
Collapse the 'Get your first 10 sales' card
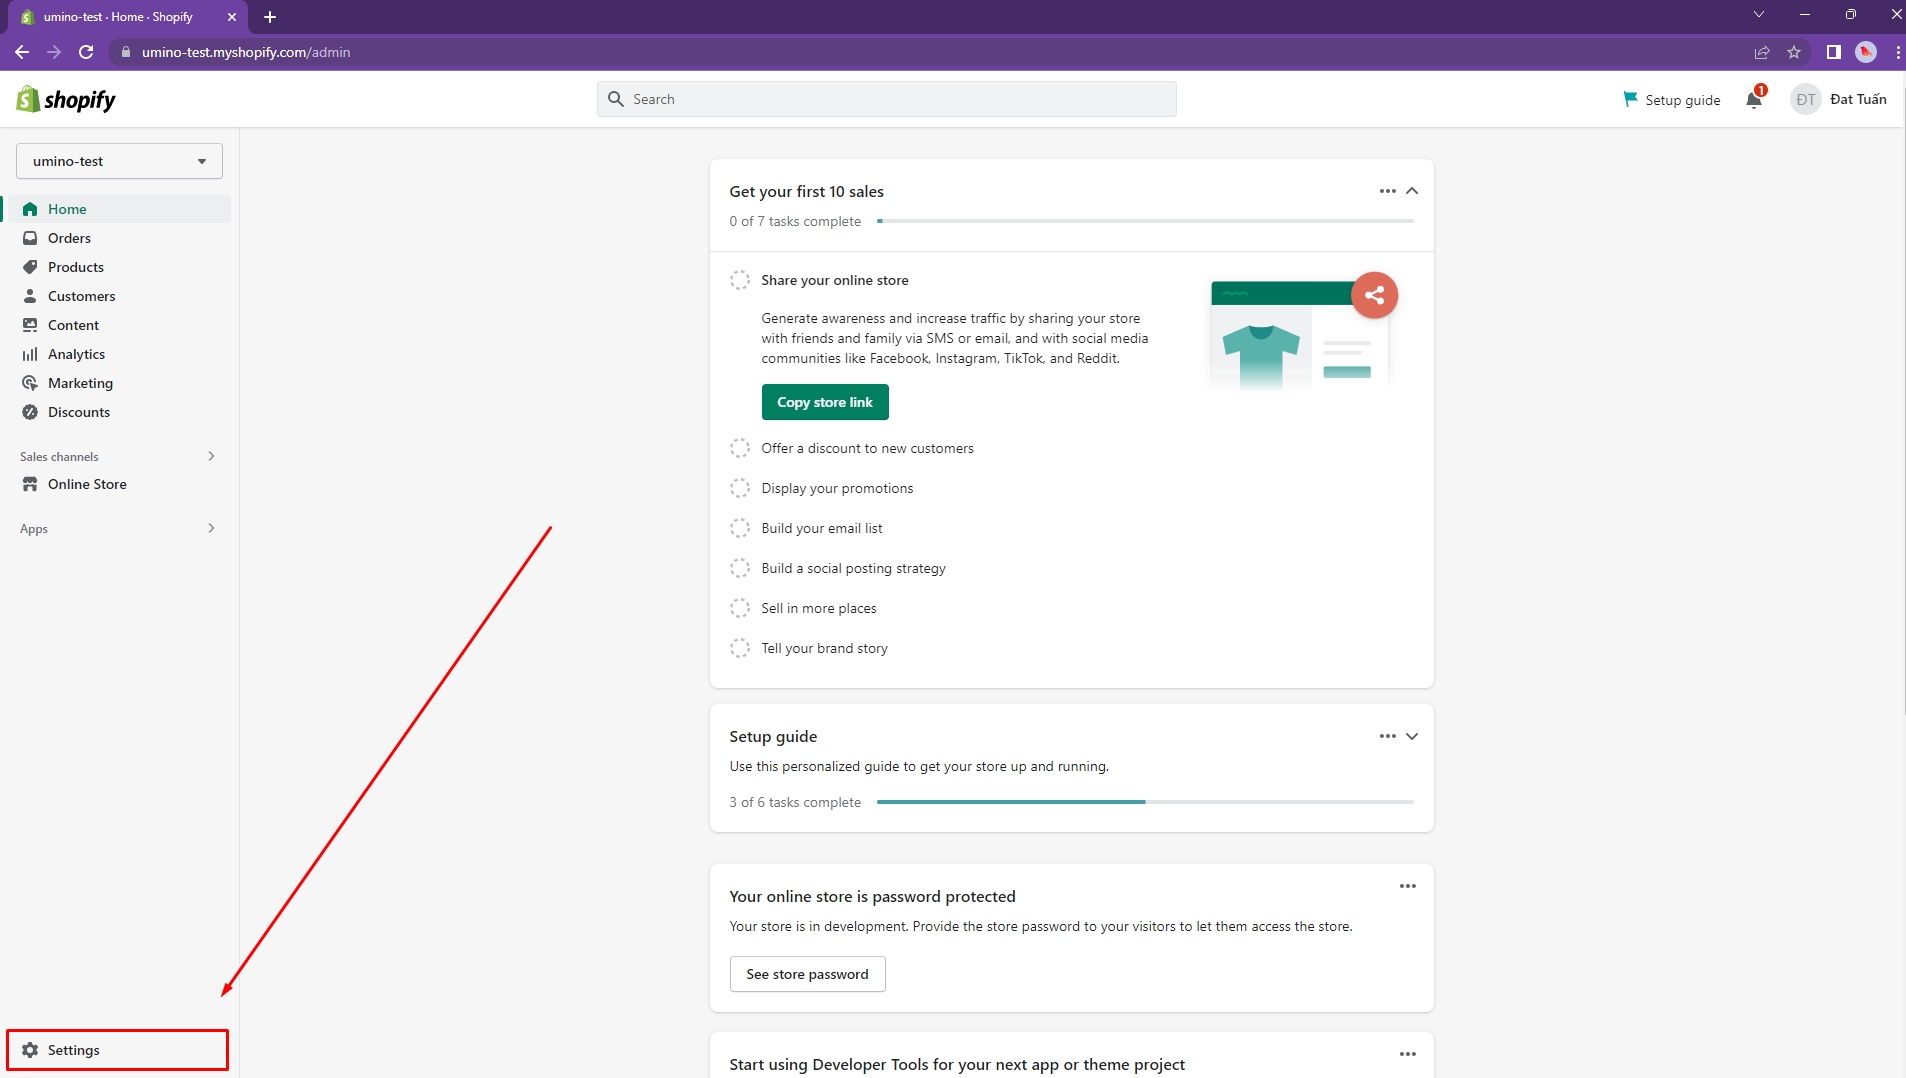pos(1412,191)
